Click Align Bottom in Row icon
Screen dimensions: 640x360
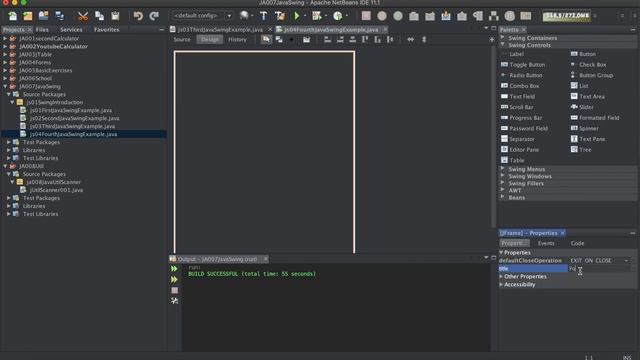click(378, 39)
